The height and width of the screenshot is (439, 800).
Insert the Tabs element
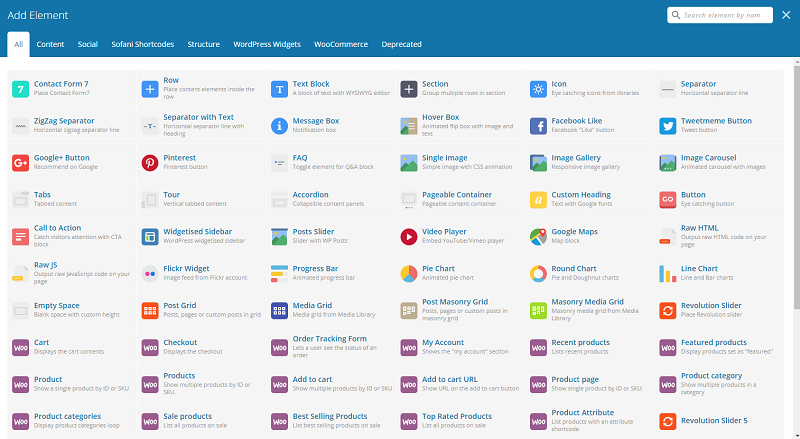click(72, 199)
